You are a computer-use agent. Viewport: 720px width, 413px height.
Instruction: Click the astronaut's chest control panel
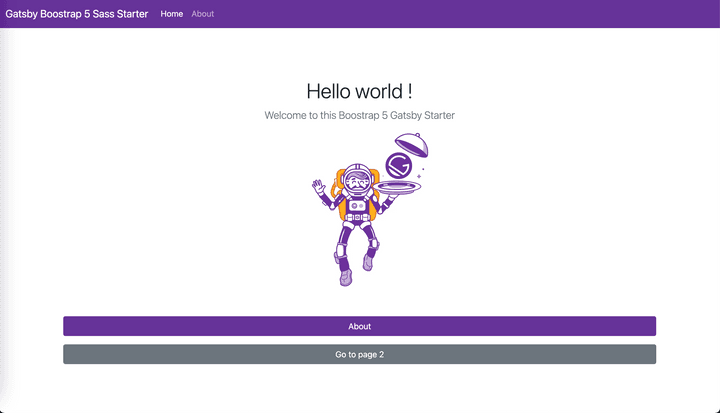coord(357,205)
